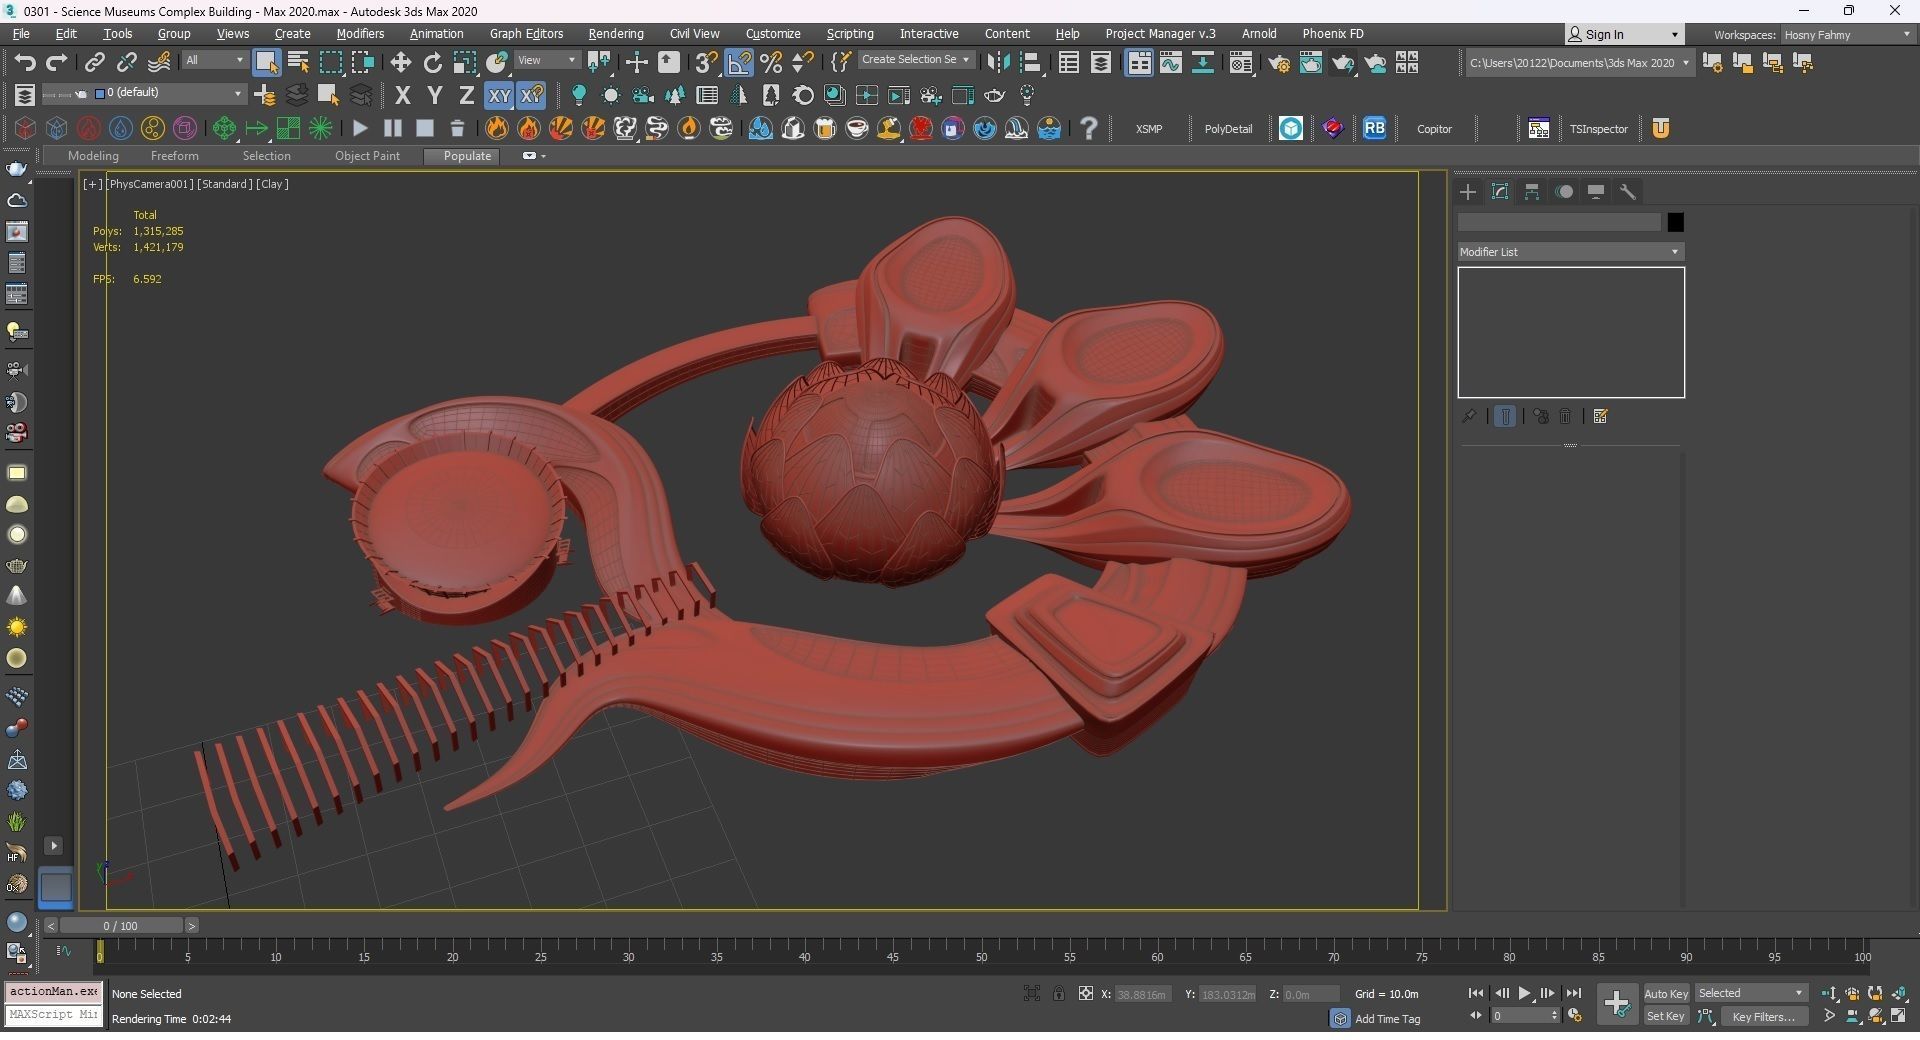Activate the Select and Link tool
The width and height of the screenshot is (1920, 1040).
94,63
